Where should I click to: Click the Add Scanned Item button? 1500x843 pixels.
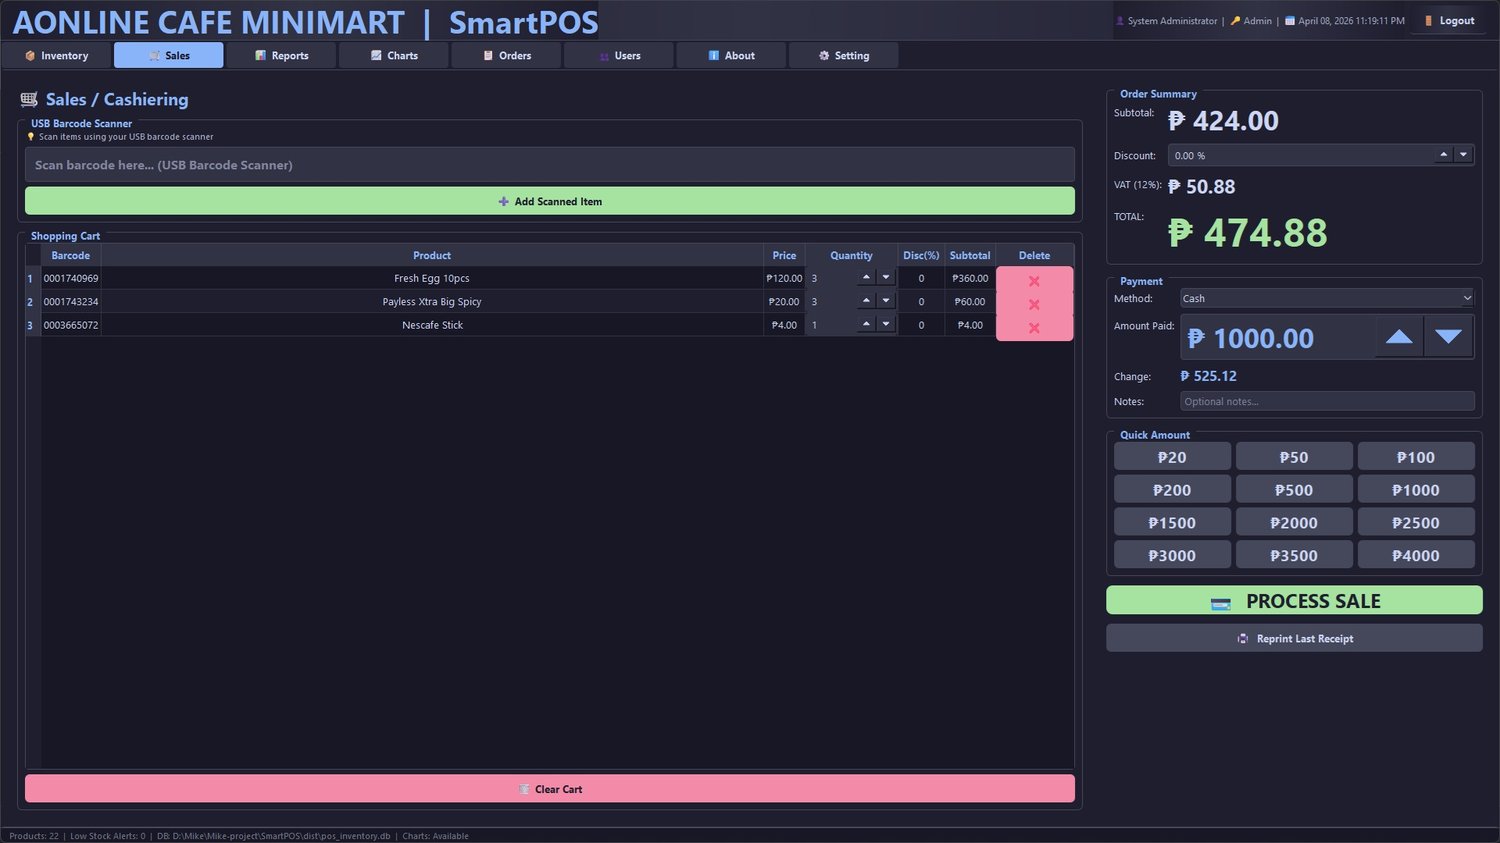[x=550, y=201]
